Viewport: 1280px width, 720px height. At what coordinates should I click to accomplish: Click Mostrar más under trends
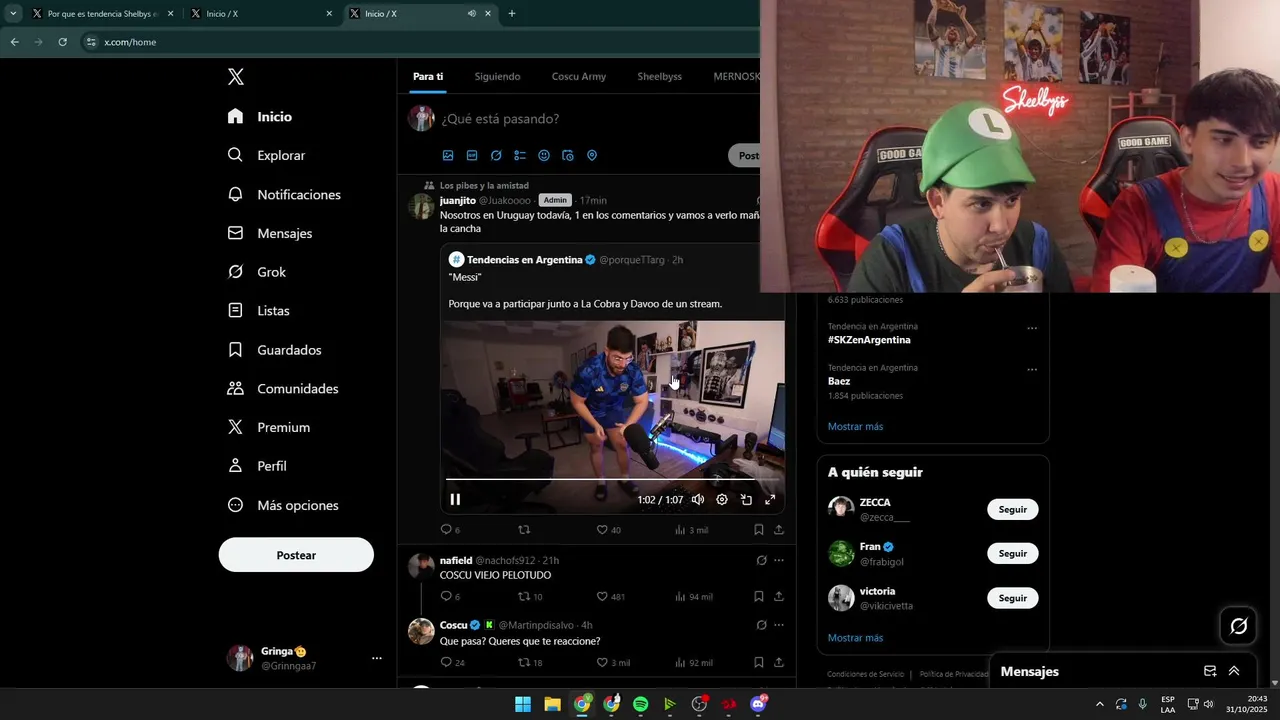[855, 427]
